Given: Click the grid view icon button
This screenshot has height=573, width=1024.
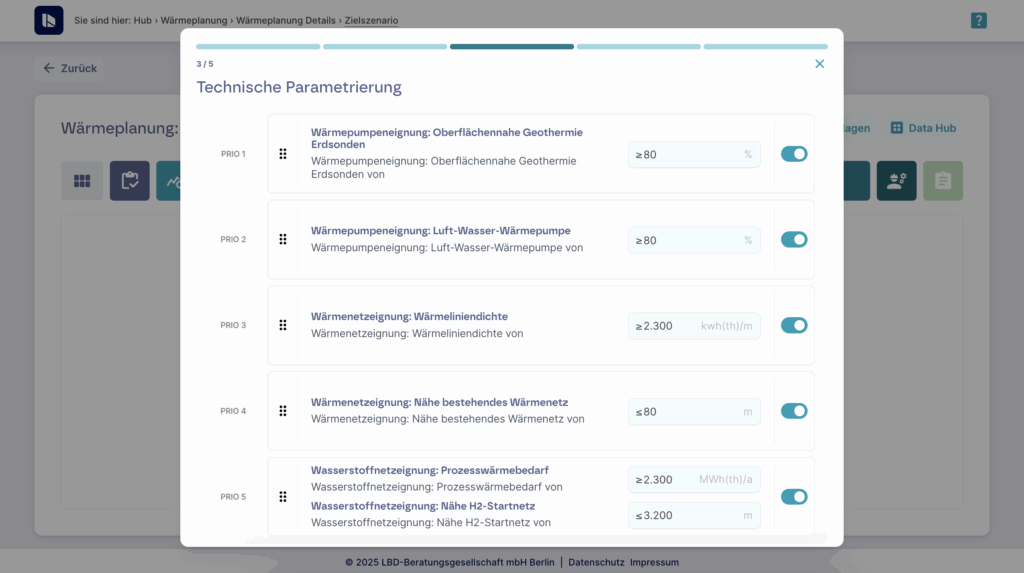Looking at the screenshot, I should pyautogui.click(x=82, y=181).
